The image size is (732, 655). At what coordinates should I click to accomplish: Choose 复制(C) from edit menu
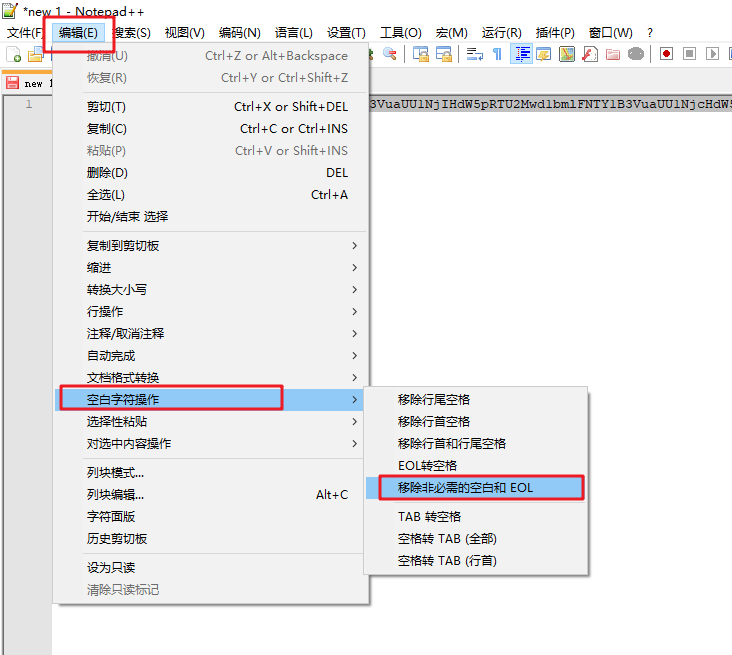pyautogui.click(x=211, y=129)
